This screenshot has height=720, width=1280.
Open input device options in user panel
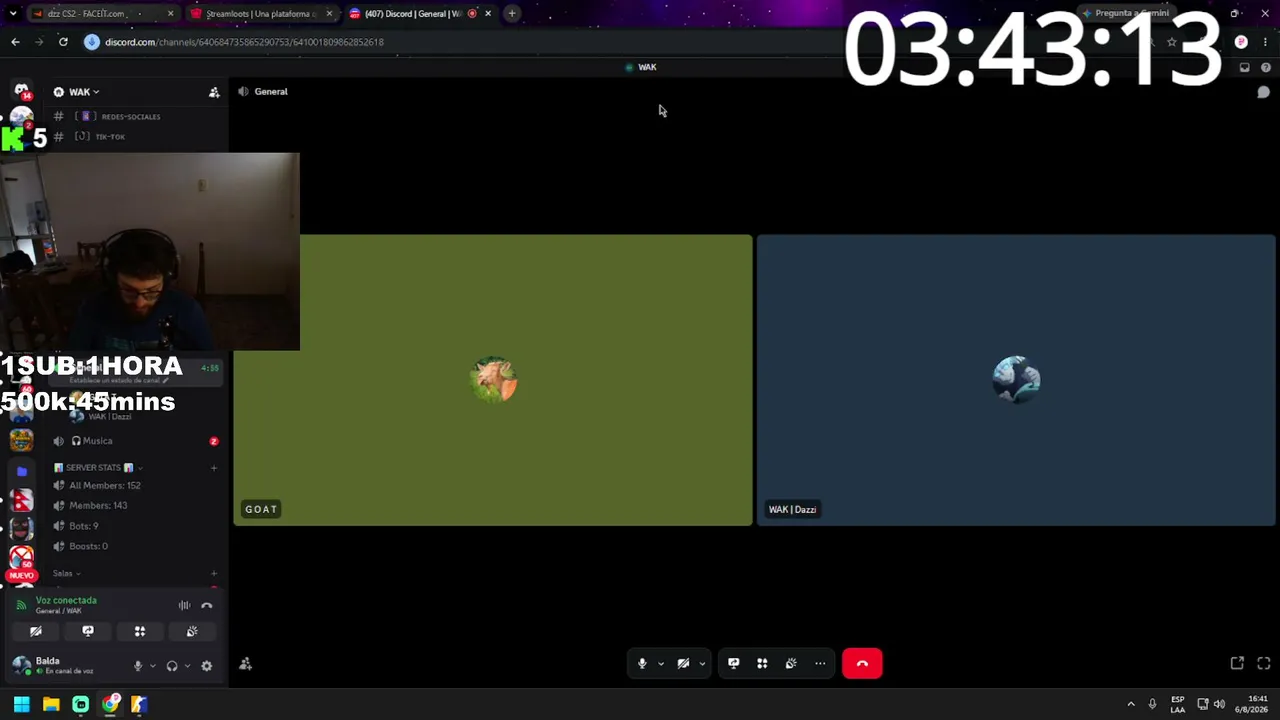[x=153, y=666]
